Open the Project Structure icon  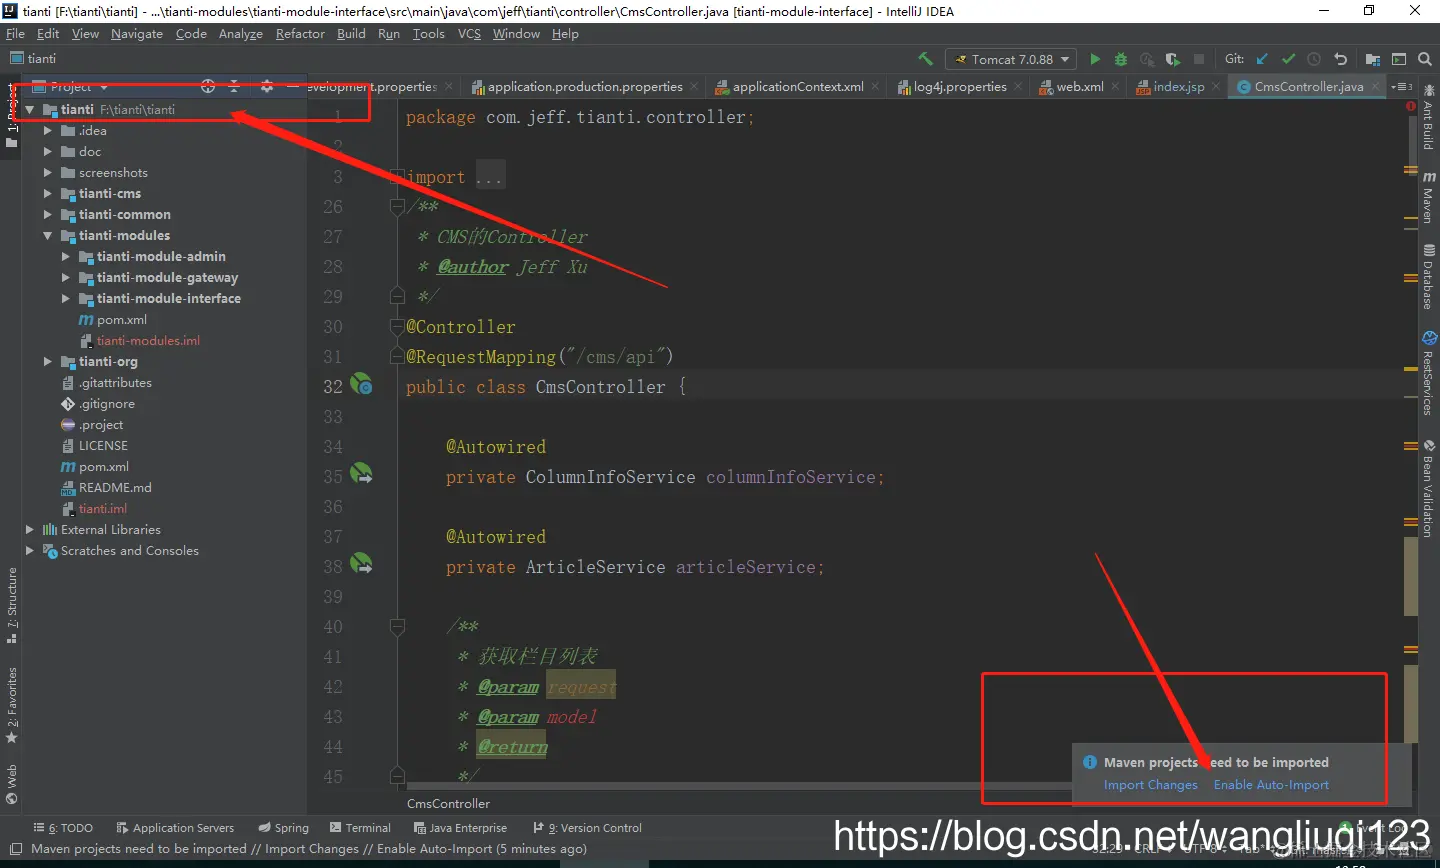(1373, 59)
